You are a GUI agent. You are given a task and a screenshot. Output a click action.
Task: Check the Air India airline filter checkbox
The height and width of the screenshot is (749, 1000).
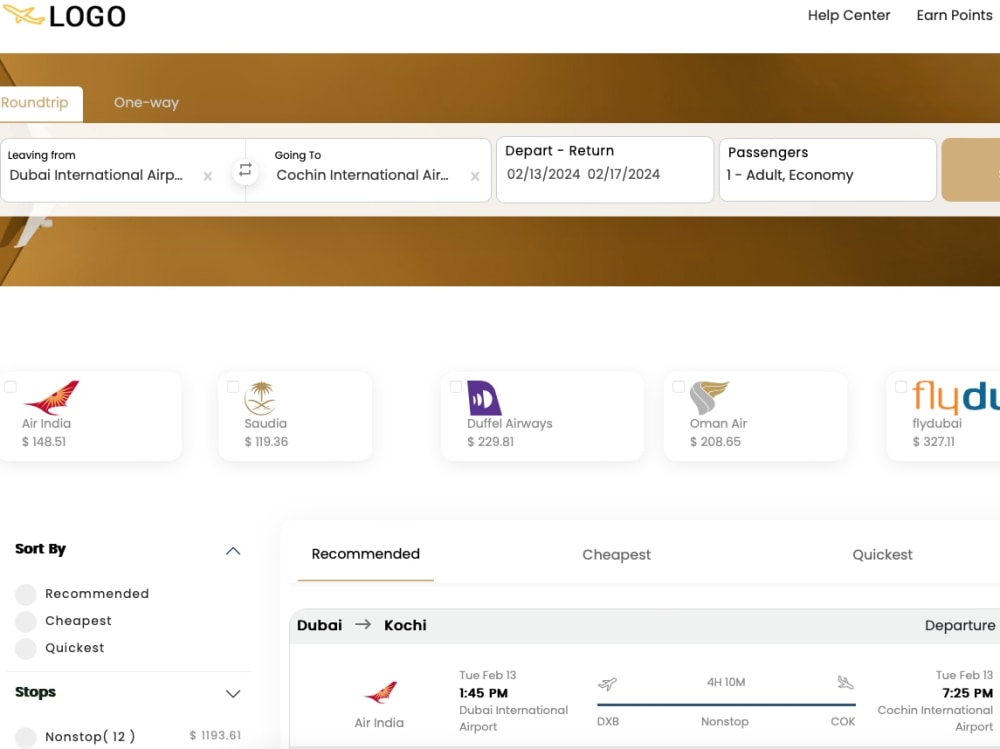[10, 387]
